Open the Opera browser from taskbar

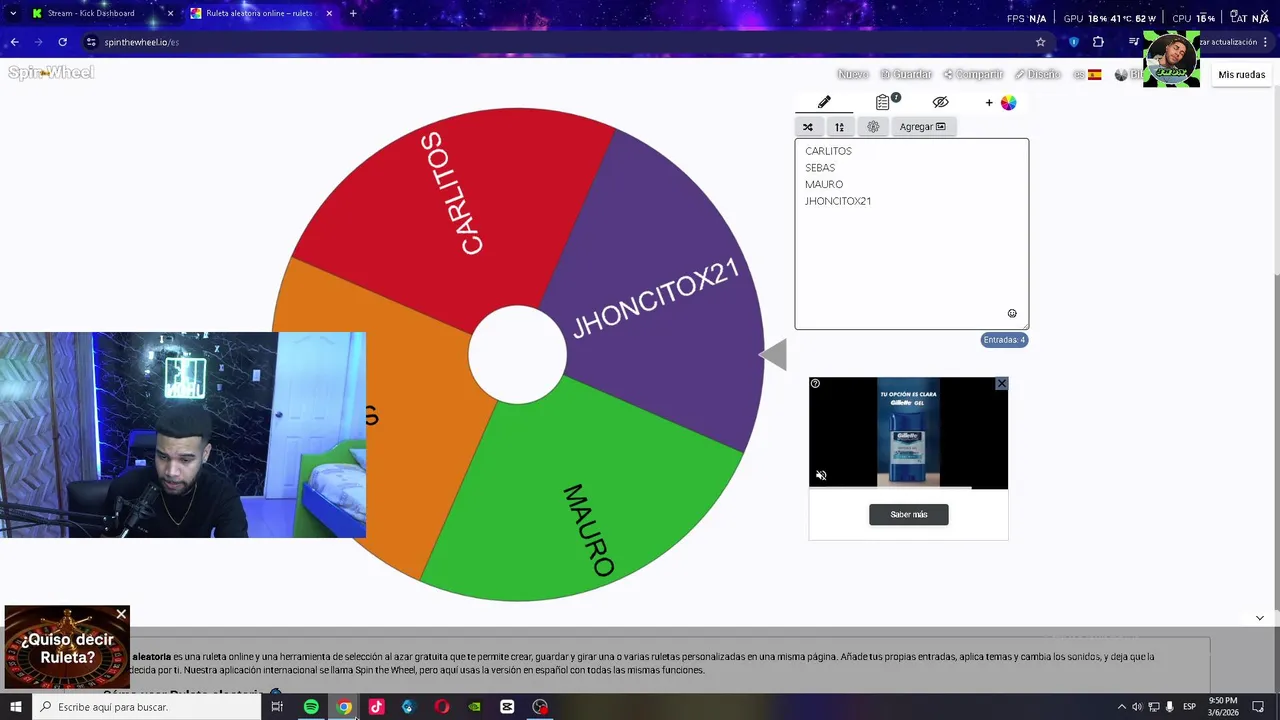[442, 707]
